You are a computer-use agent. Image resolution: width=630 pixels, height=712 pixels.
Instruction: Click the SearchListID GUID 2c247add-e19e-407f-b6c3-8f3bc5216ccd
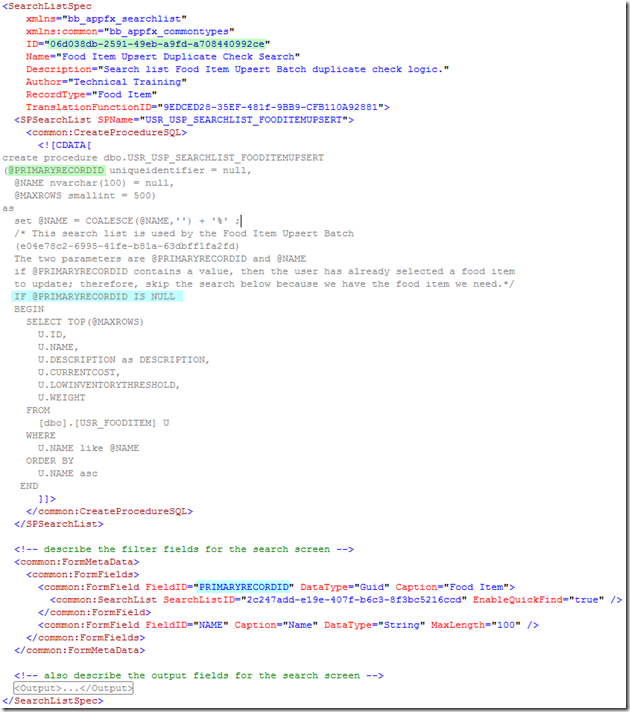coord(354,600)
